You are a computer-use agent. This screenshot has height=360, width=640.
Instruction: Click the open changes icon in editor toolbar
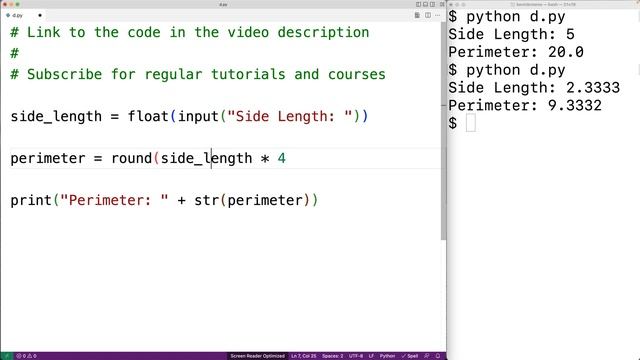(x=417, y=16)
